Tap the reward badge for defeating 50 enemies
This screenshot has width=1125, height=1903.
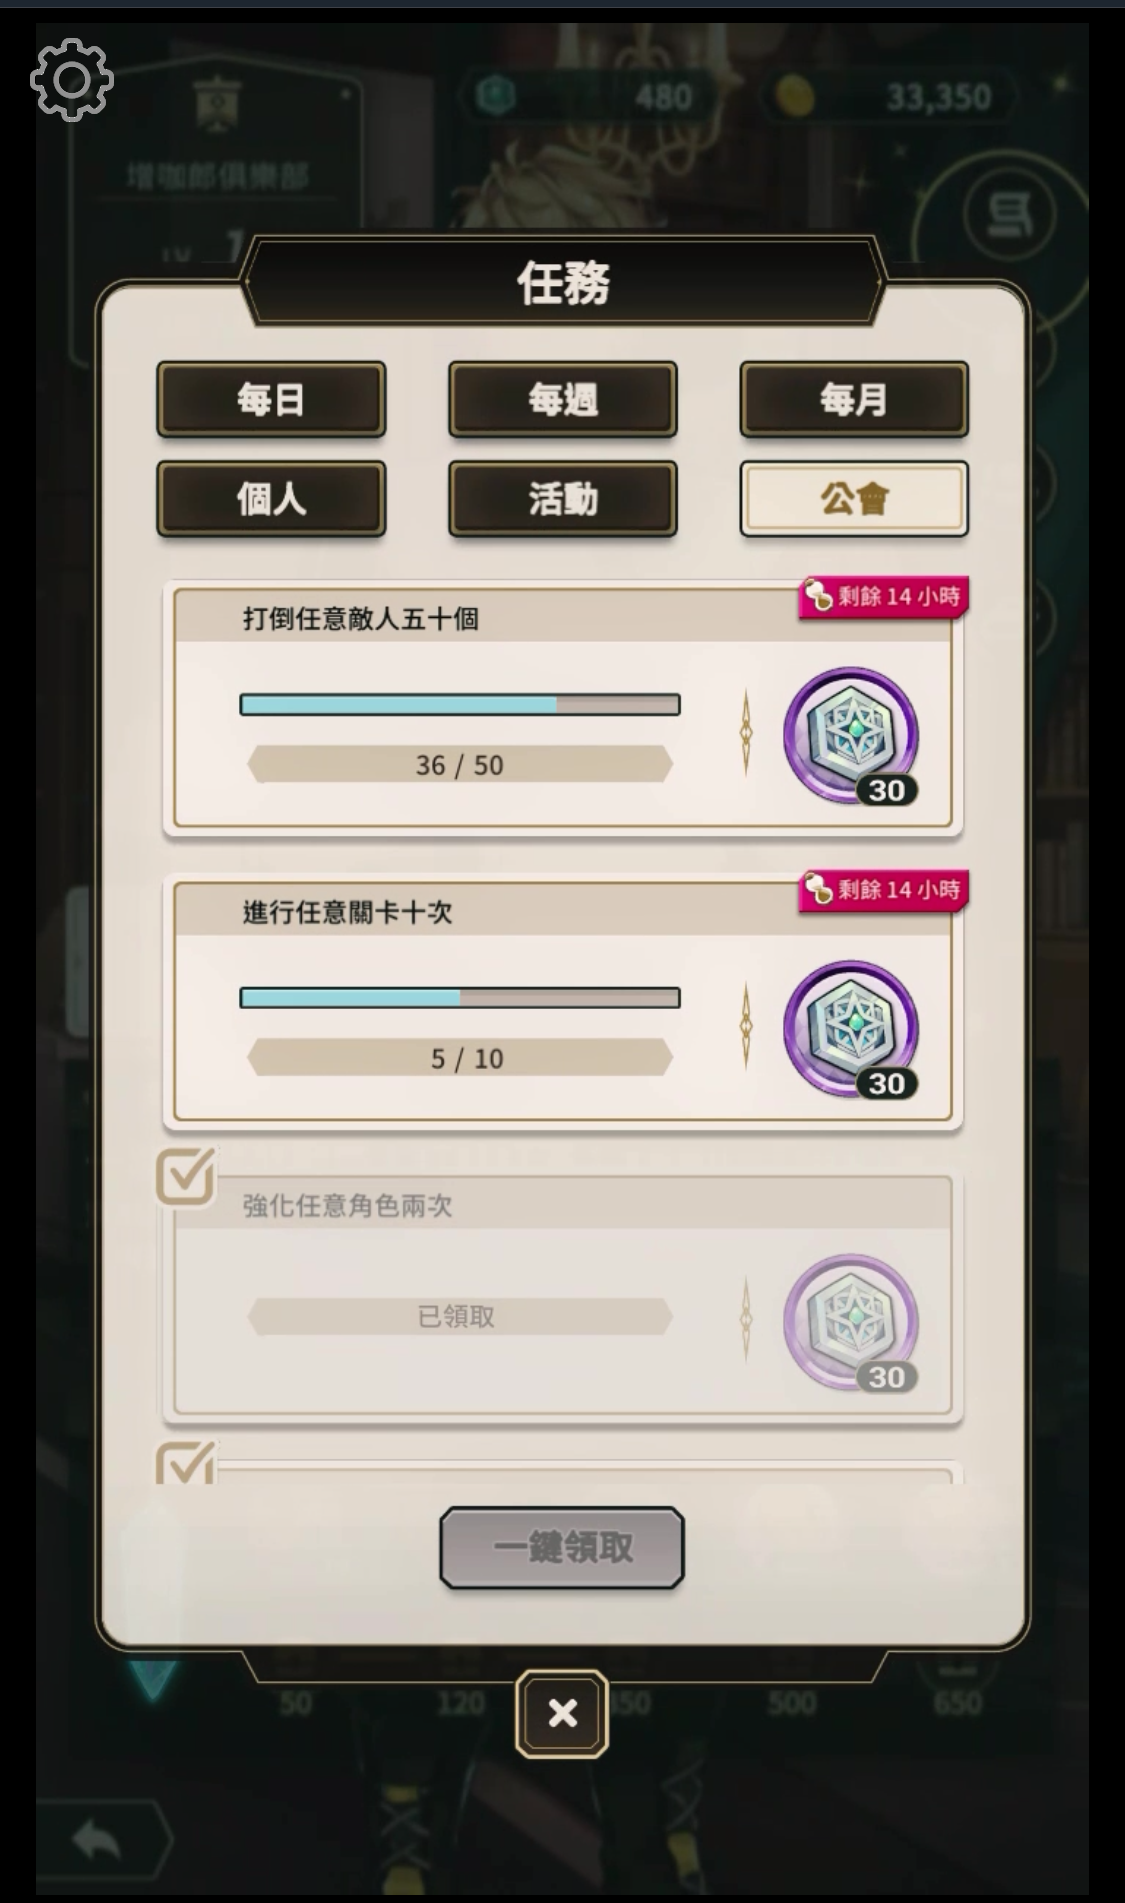(851, 736)
